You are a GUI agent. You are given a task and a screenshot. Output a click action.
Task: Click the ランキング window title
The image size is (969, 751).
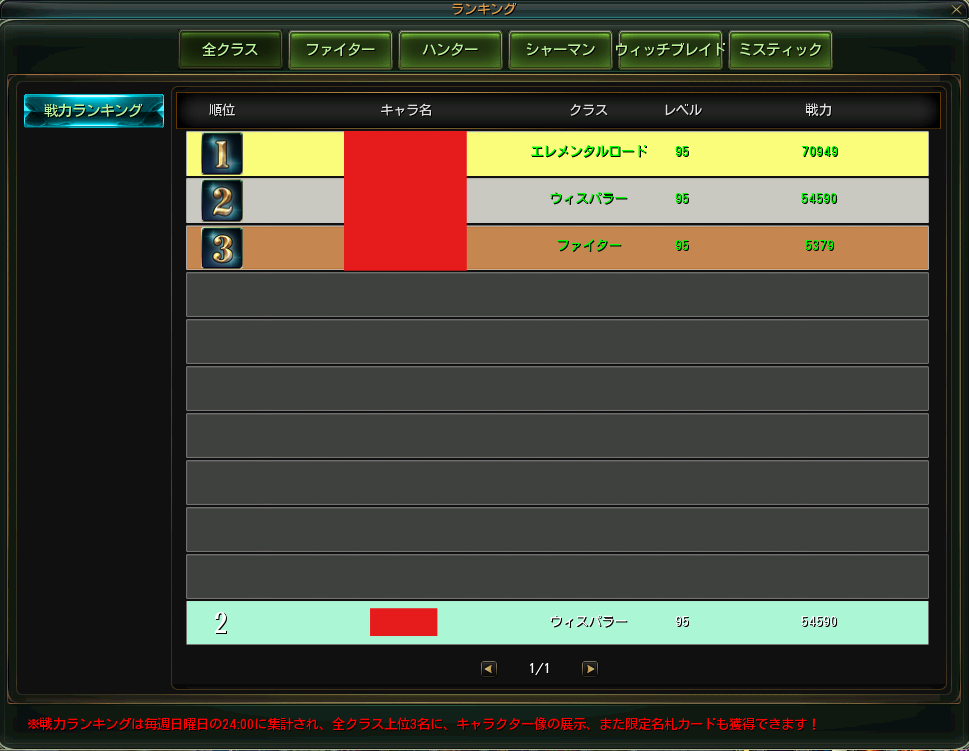(484, 9)
